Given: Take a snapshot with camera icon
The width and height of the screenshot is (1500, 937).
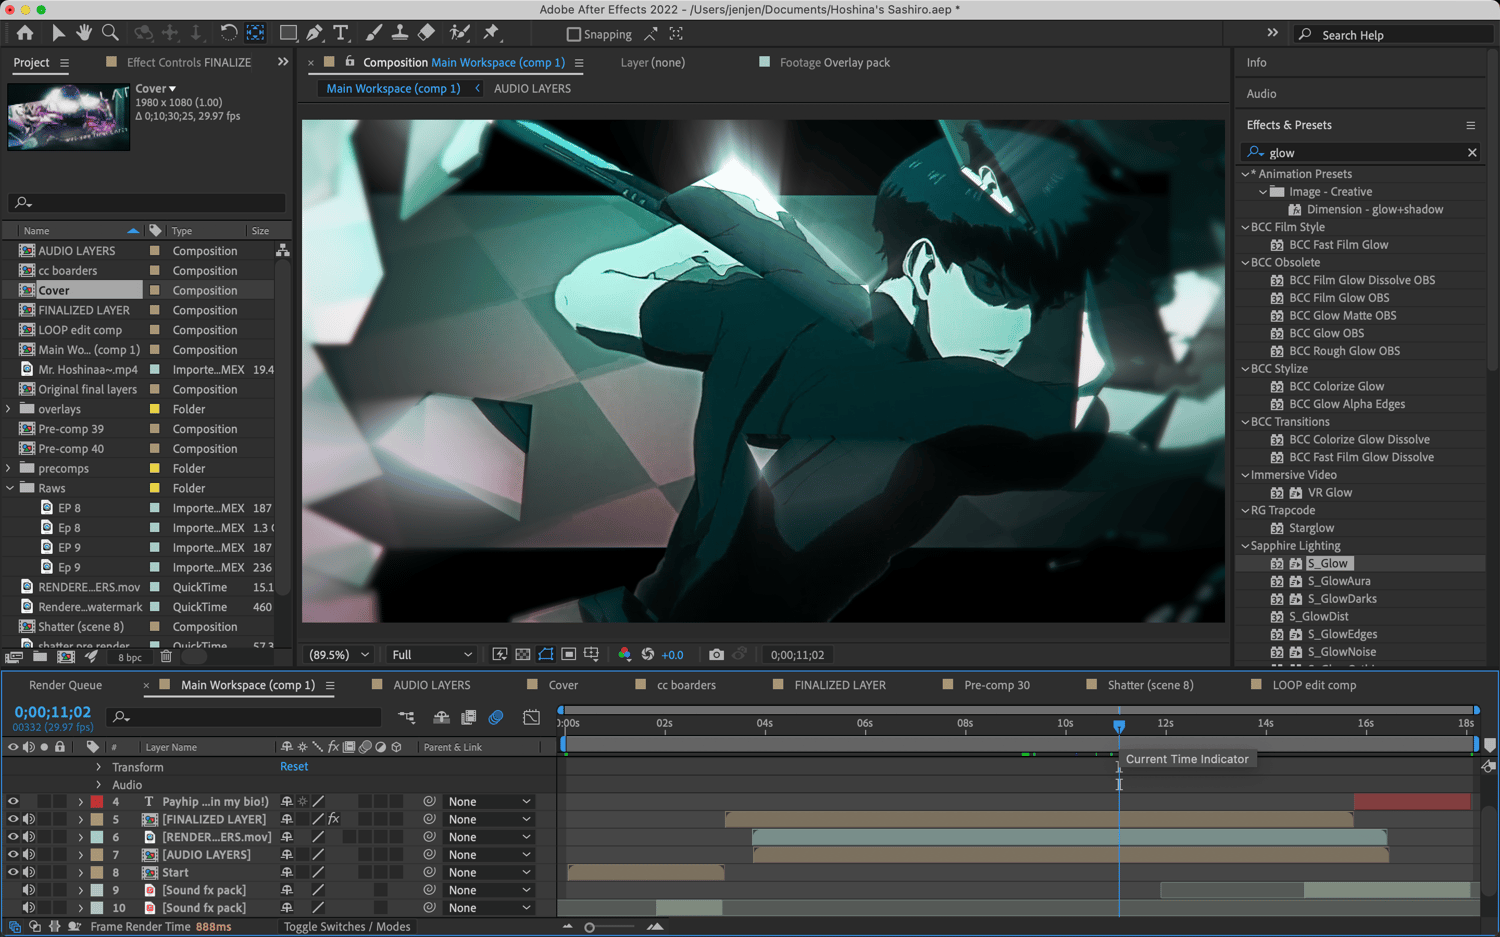Looking at the screenshot, I should click(x=716, y=655).
